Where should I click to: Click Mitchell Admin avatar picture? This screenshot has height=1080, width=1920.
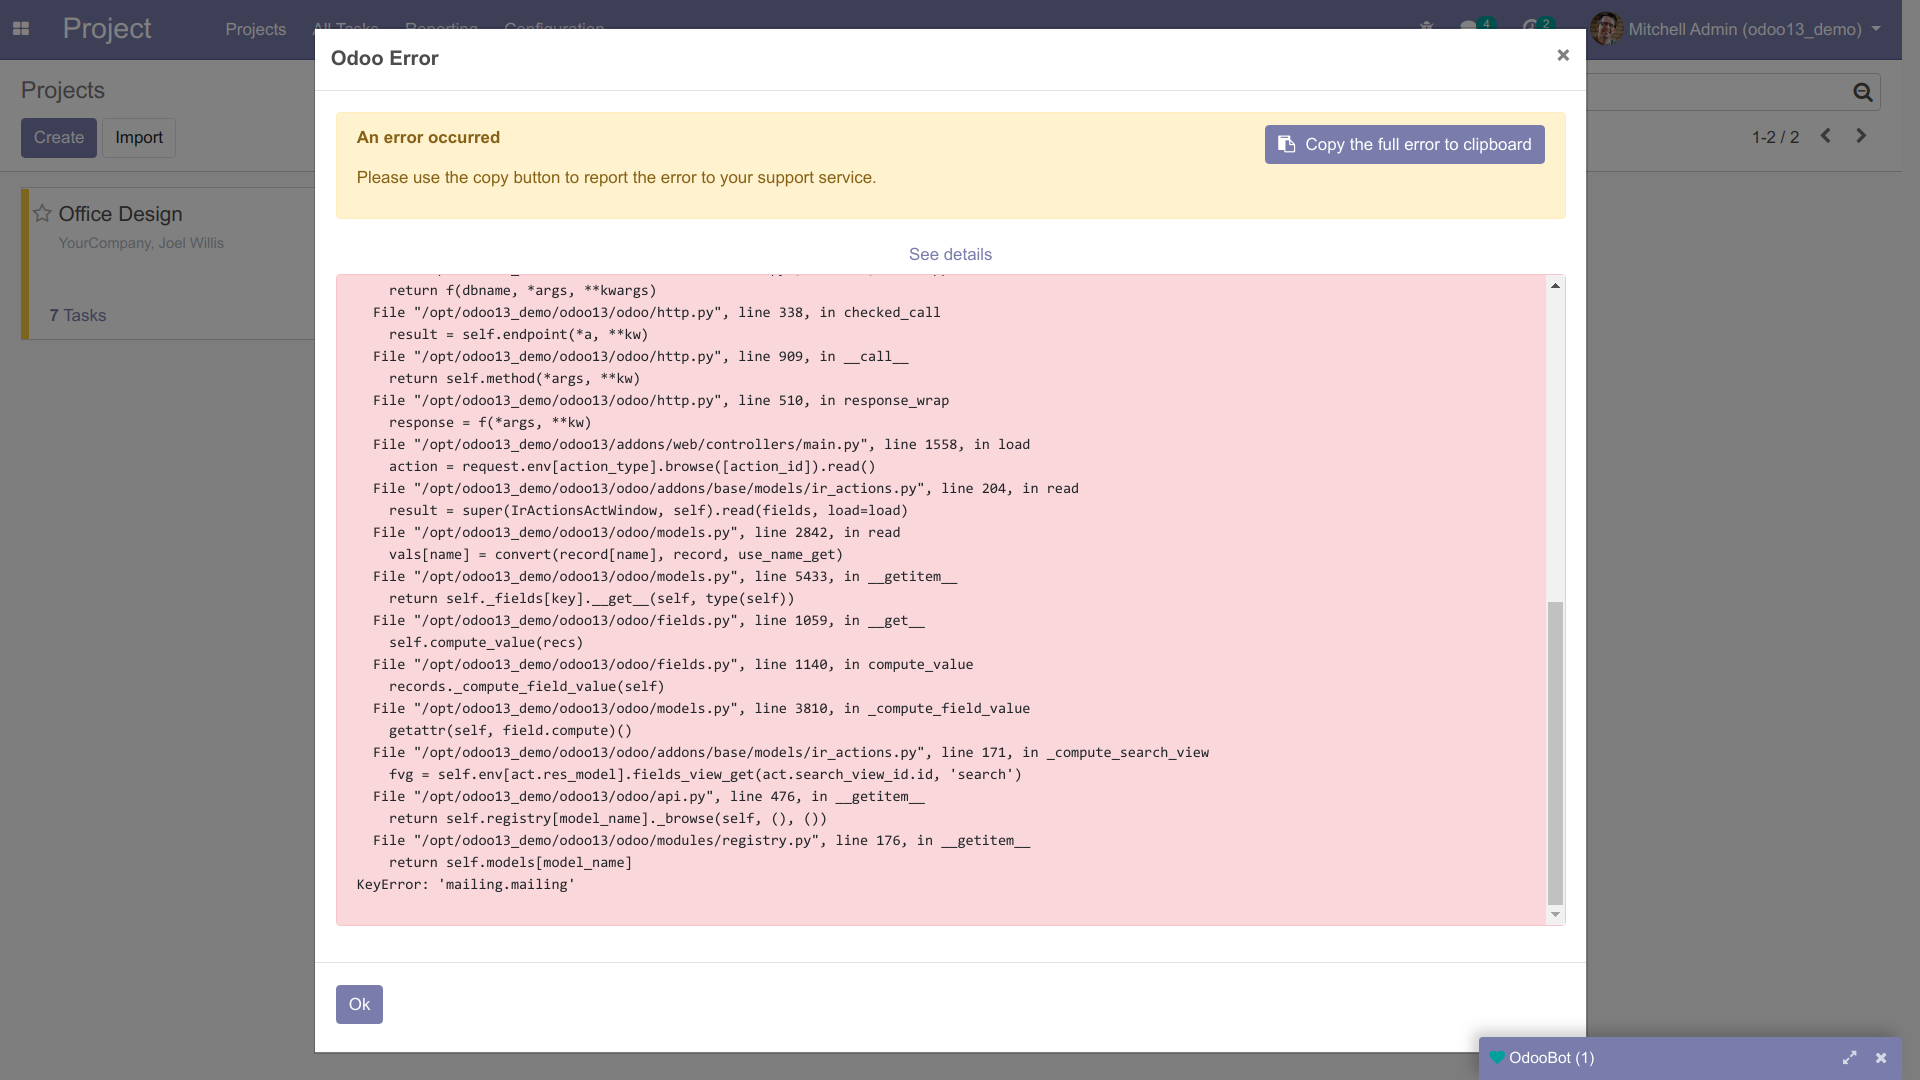[x=1606, y=29]
